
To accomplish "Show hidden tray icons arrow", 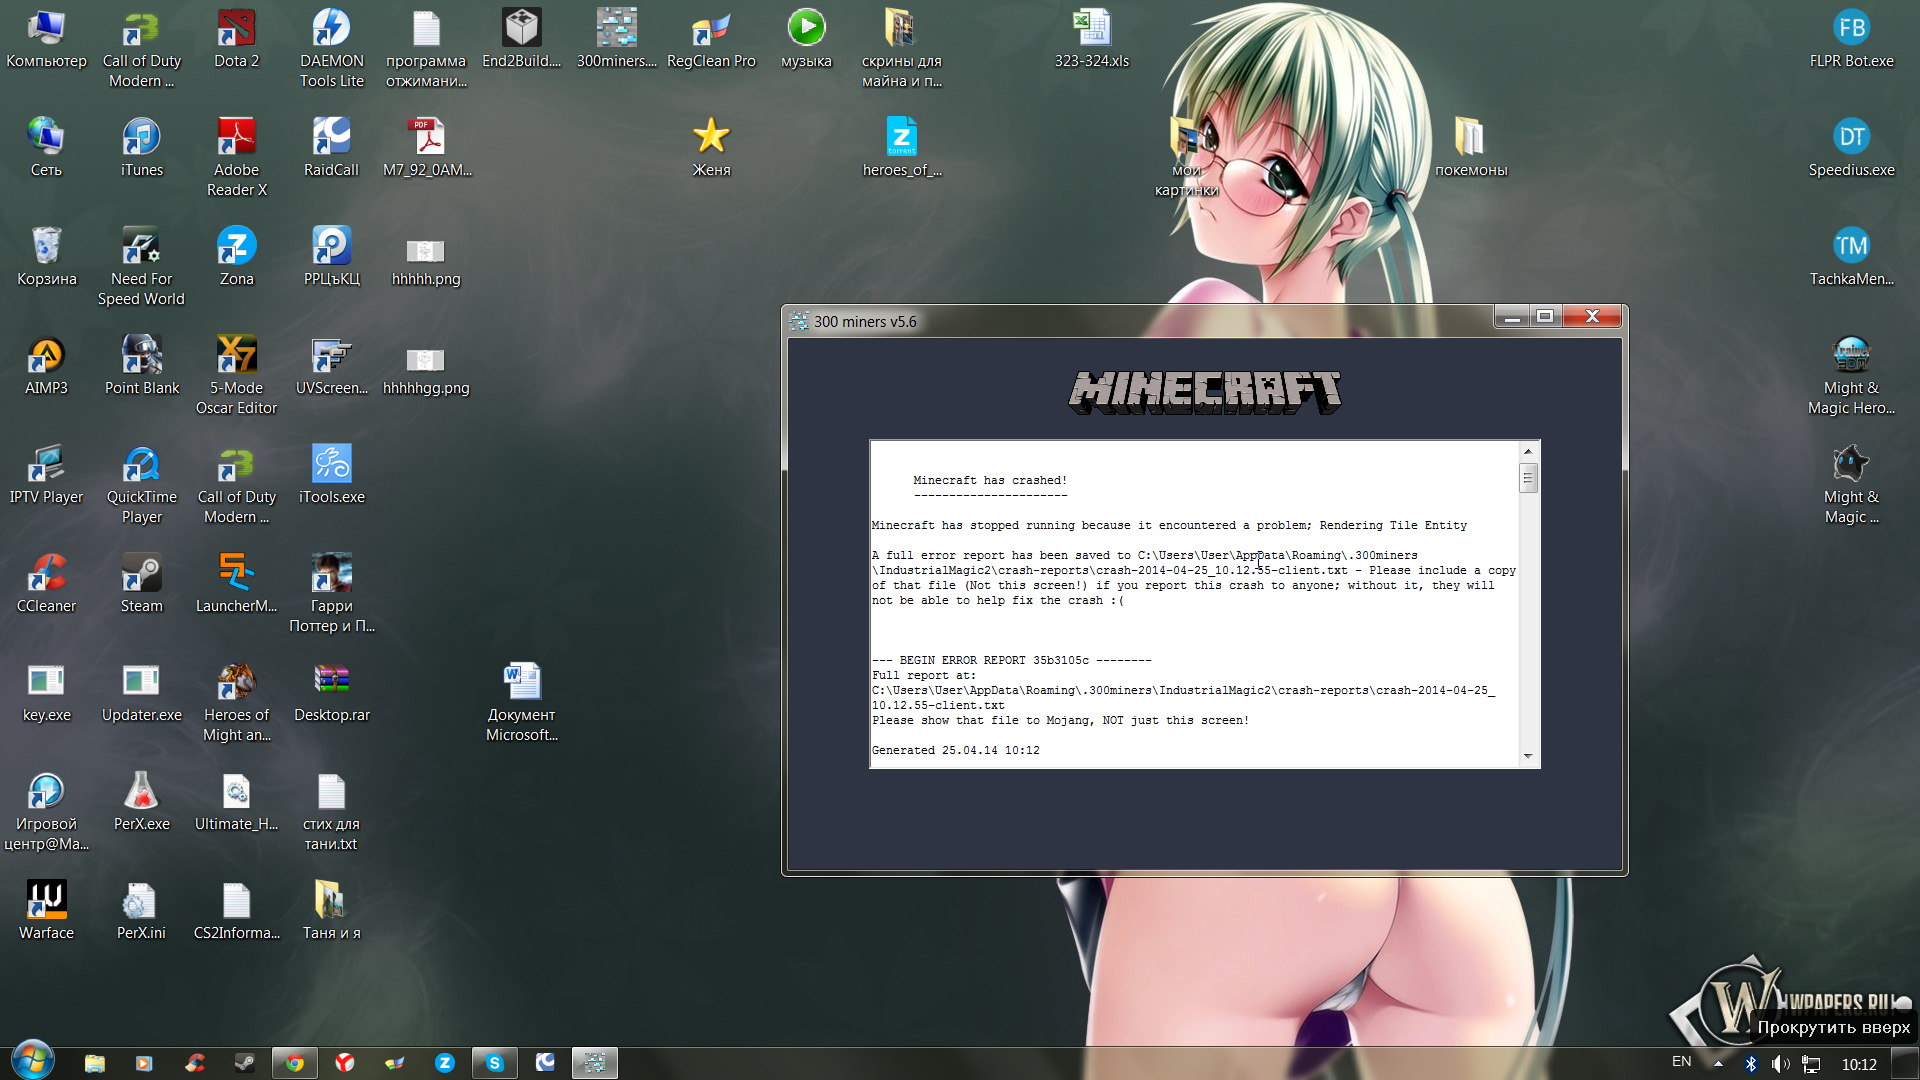I will 1718,1064.
